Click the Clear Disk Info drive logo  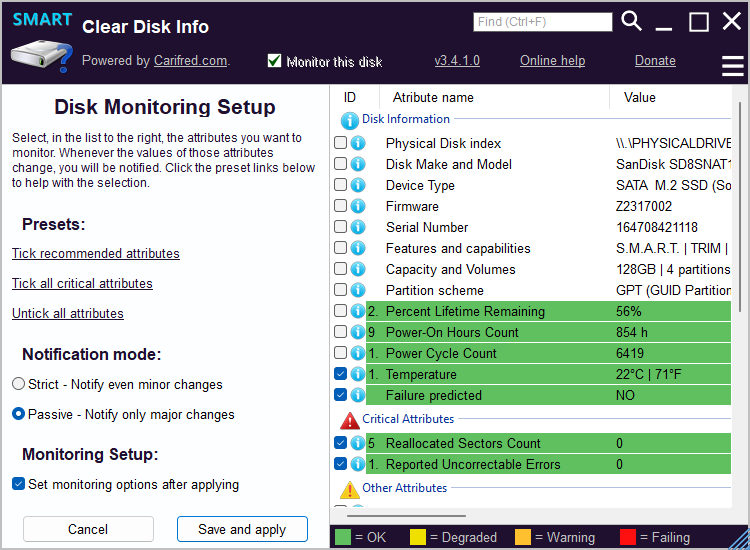click(x=42, y=56)
